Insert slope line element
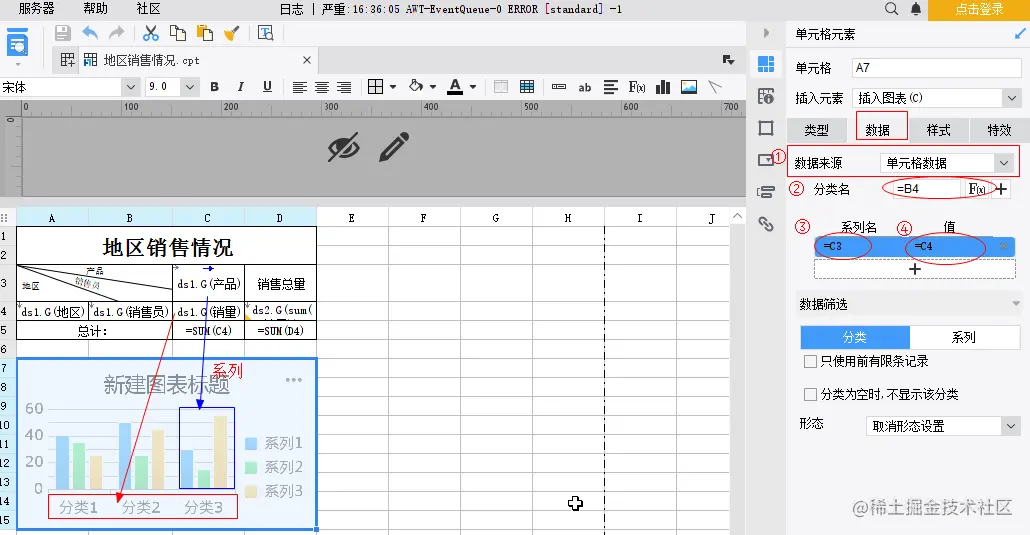 (715, 87)
